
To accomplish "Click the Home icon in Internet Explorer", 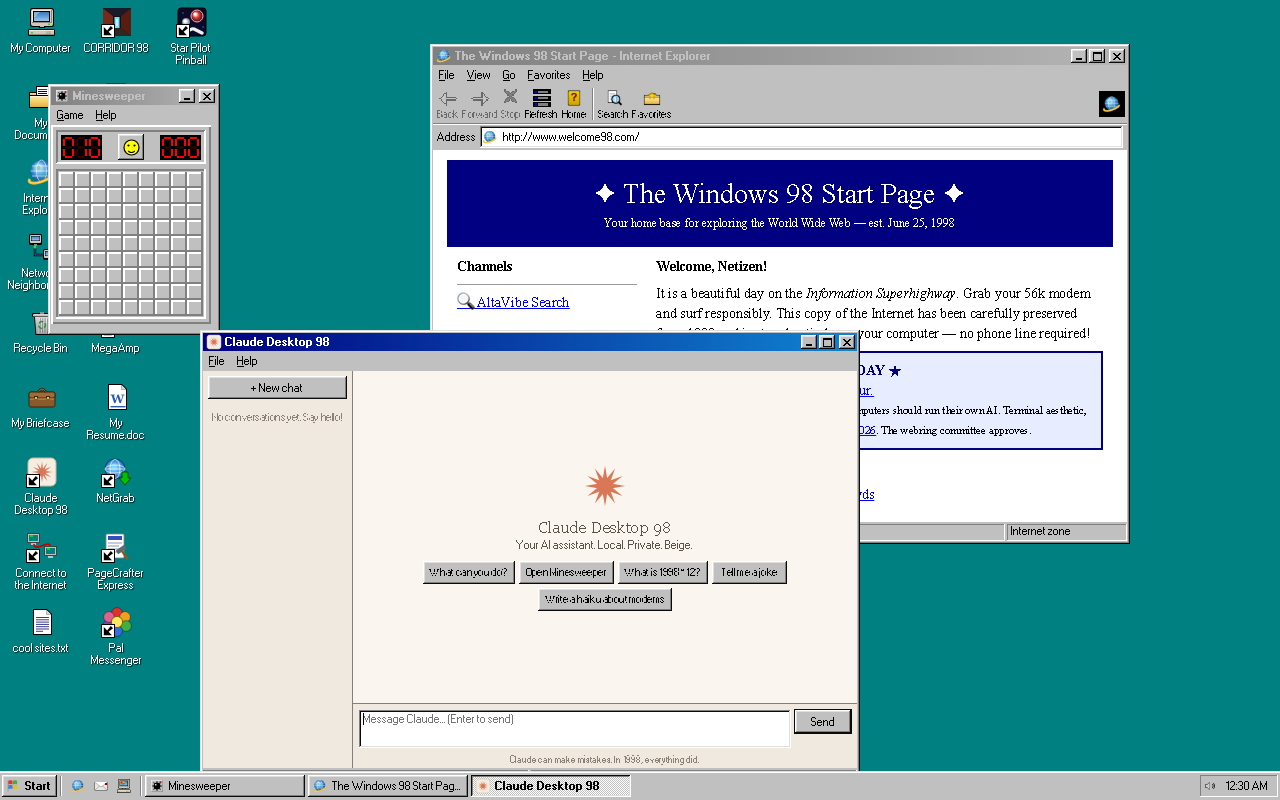I will [x=574, y=103].
